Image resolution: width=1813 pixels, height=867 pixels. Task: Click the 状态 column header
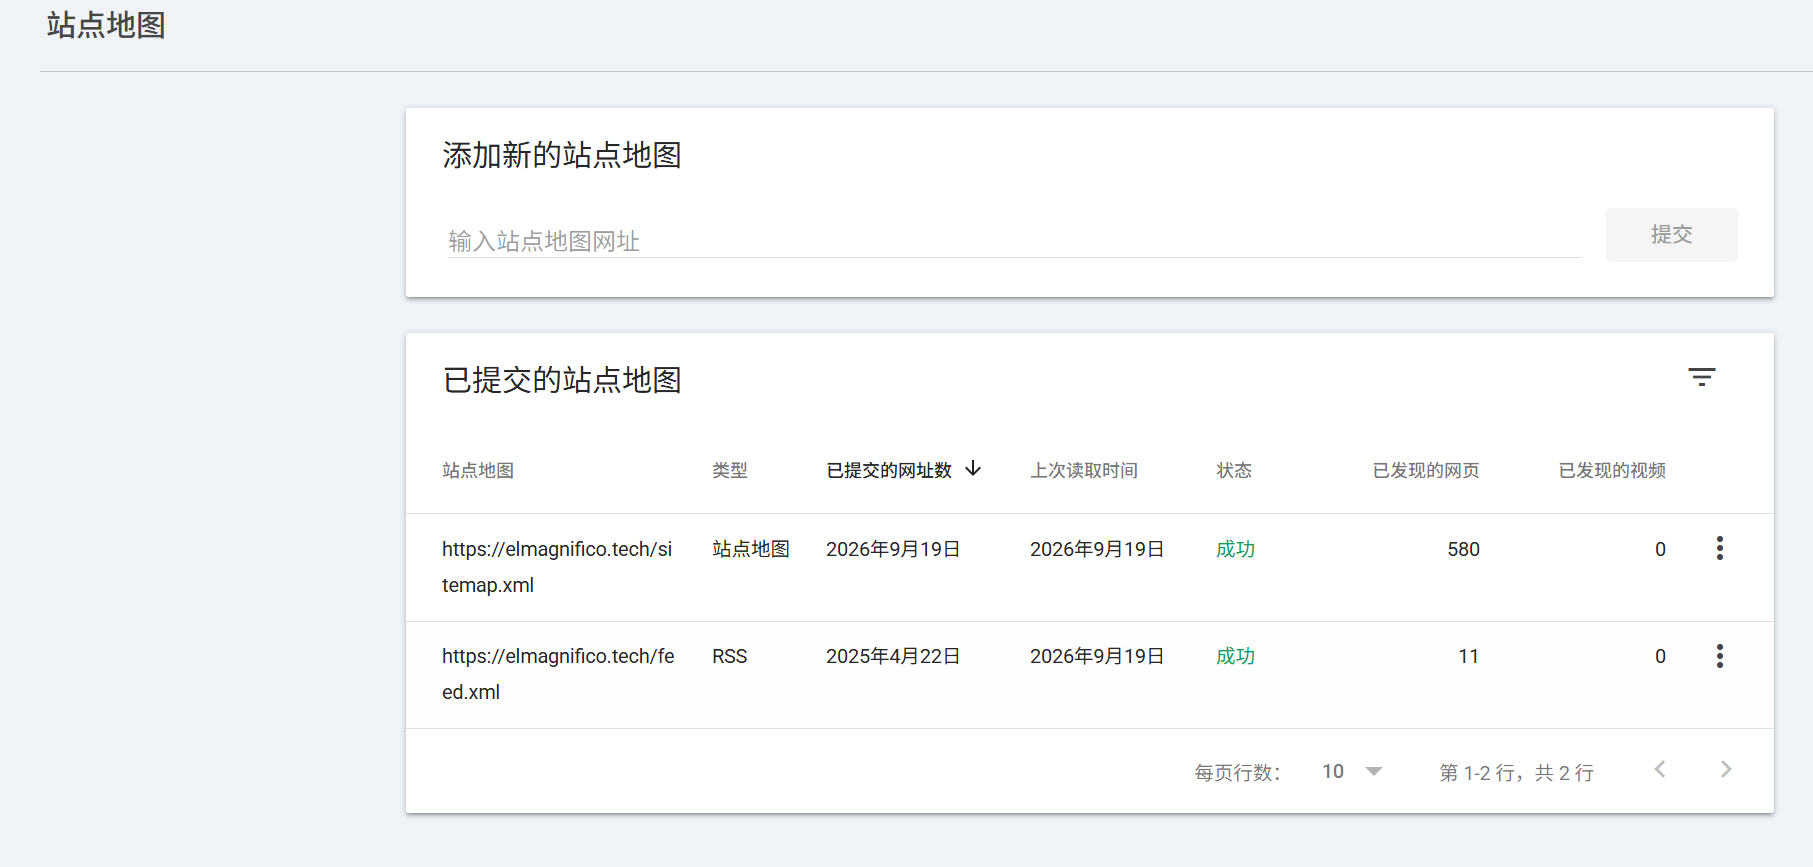pos(1234,470)
